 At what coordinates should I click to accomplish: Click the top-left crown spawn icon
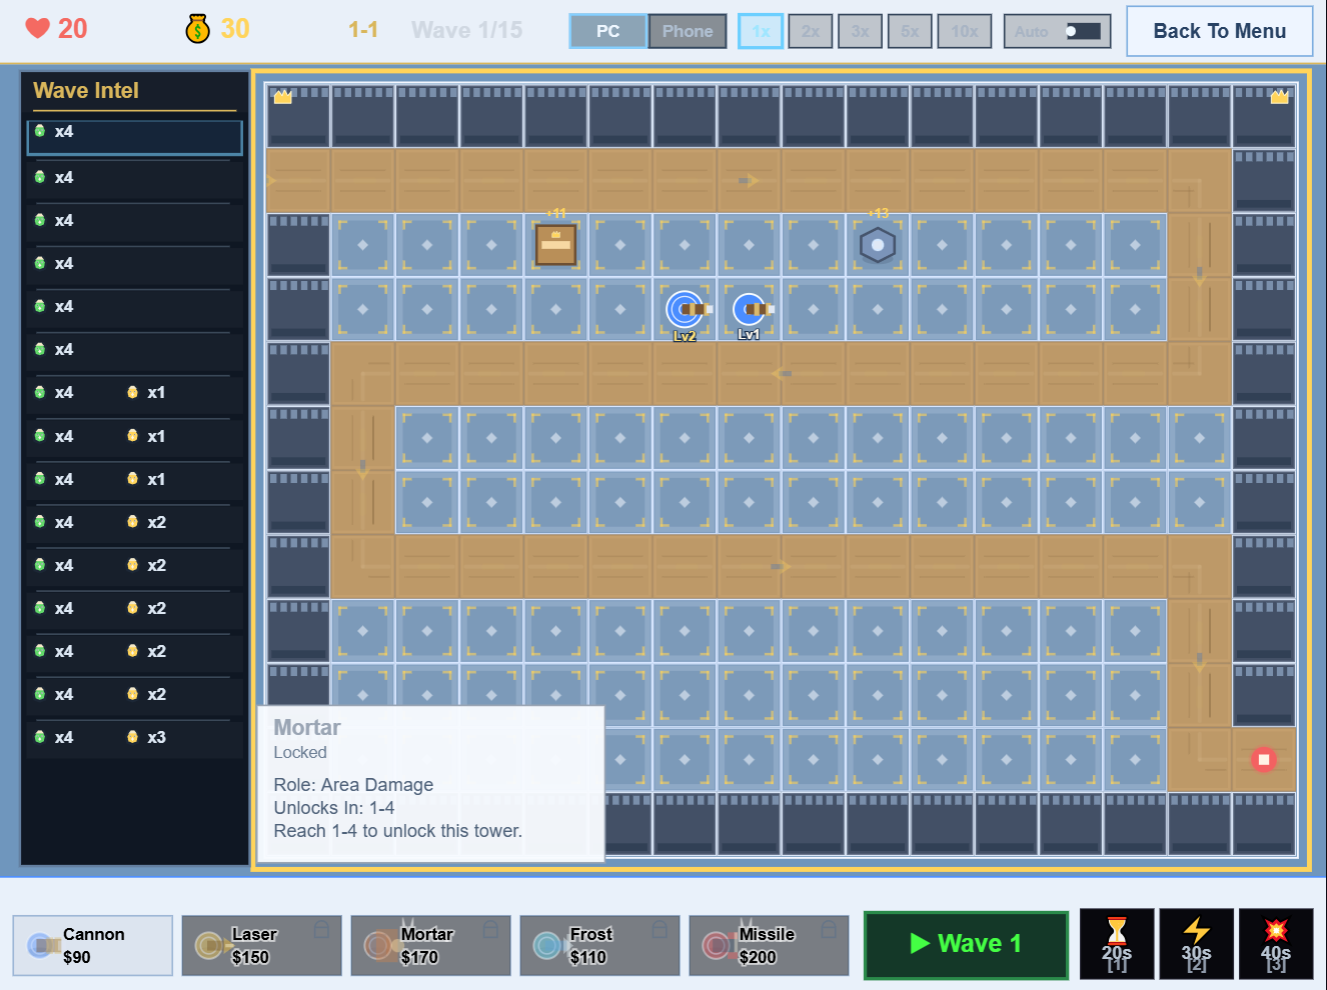[x=283, y=97]
